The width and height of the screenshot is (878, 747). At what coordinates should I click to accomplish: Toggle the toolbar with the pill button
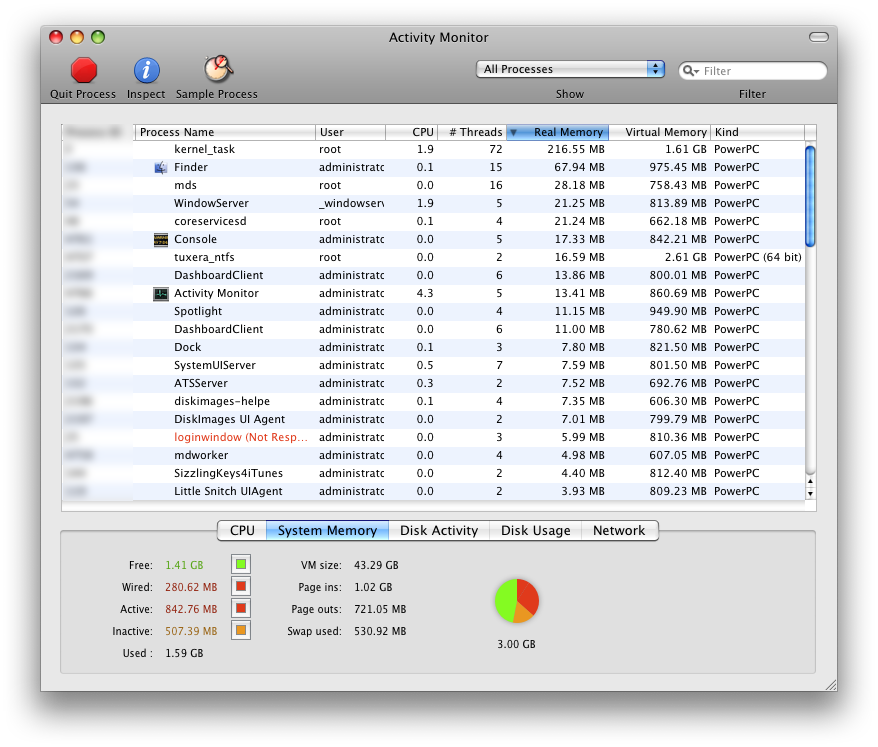(x=818, y=37)
